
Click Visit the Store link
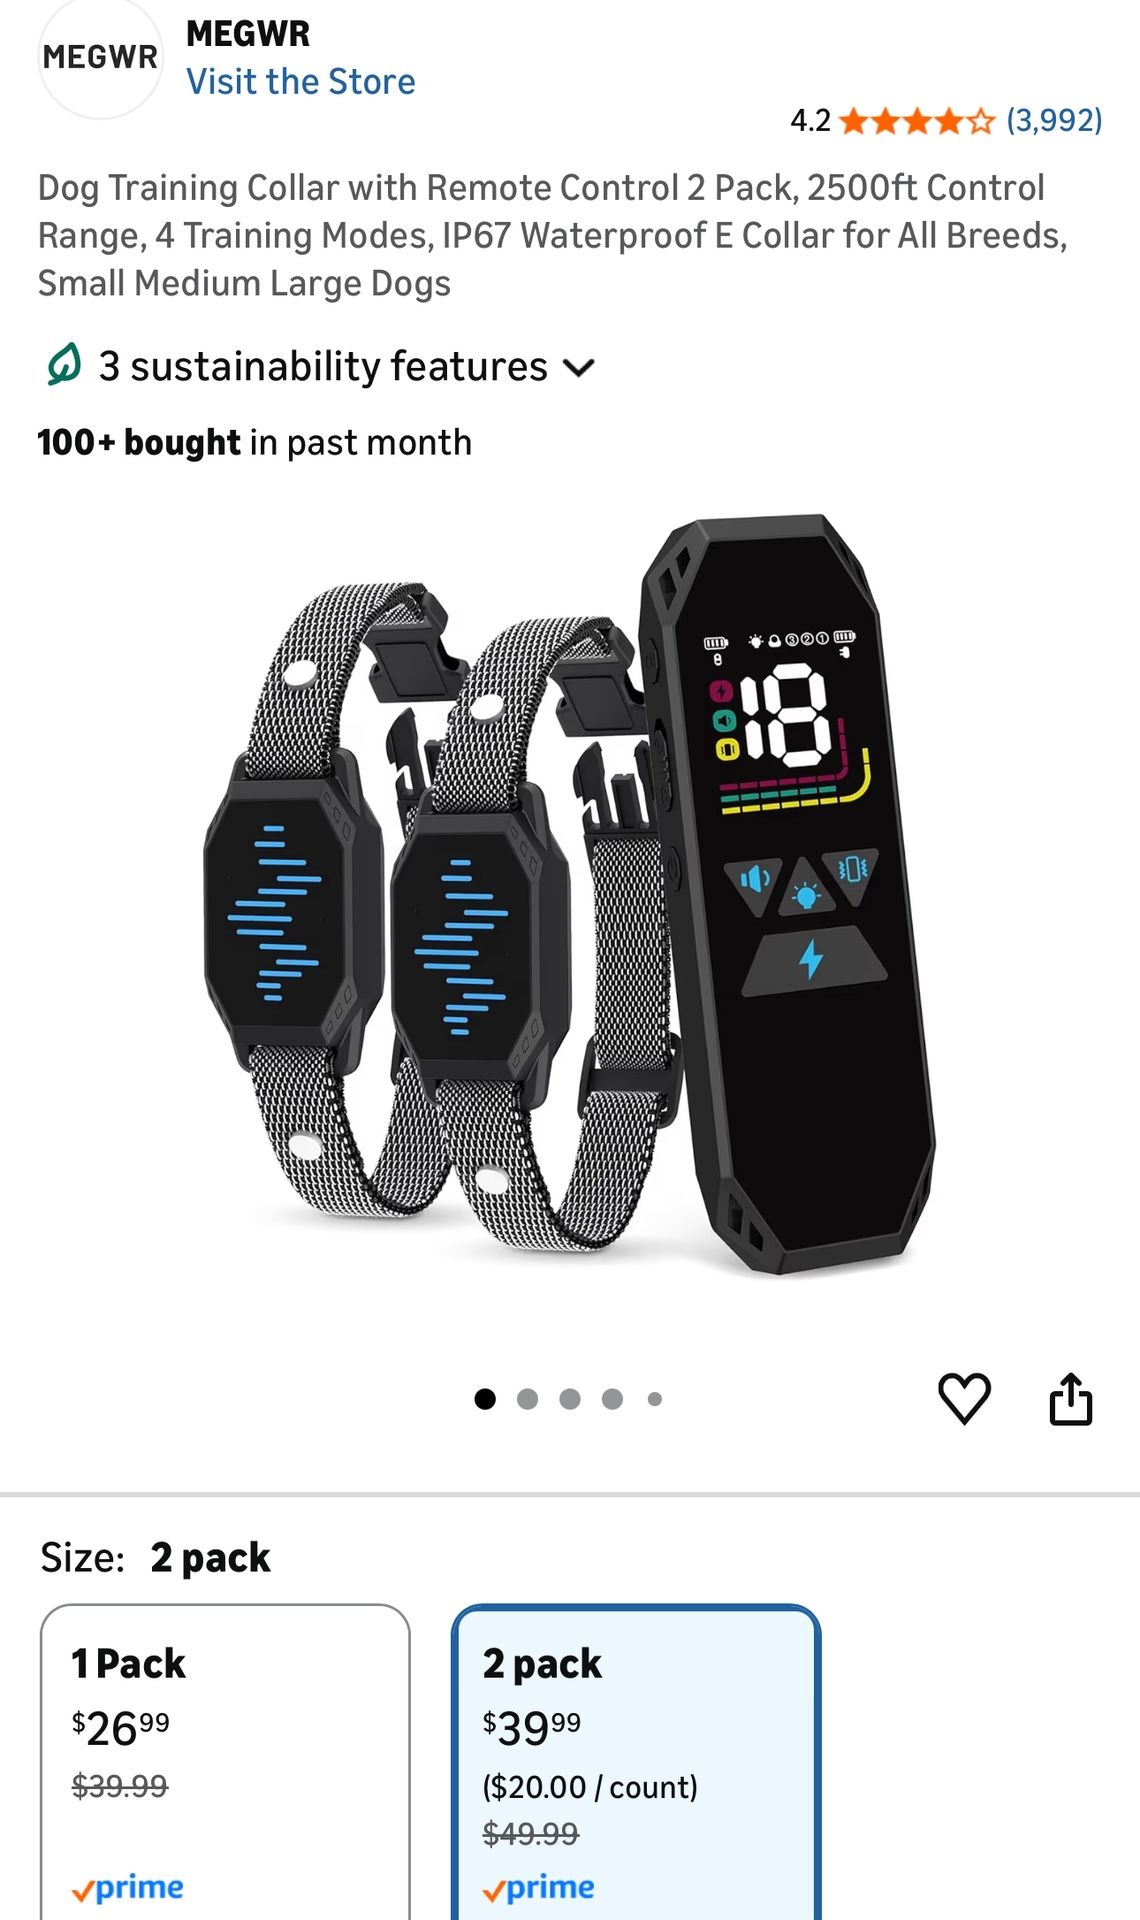301,81
